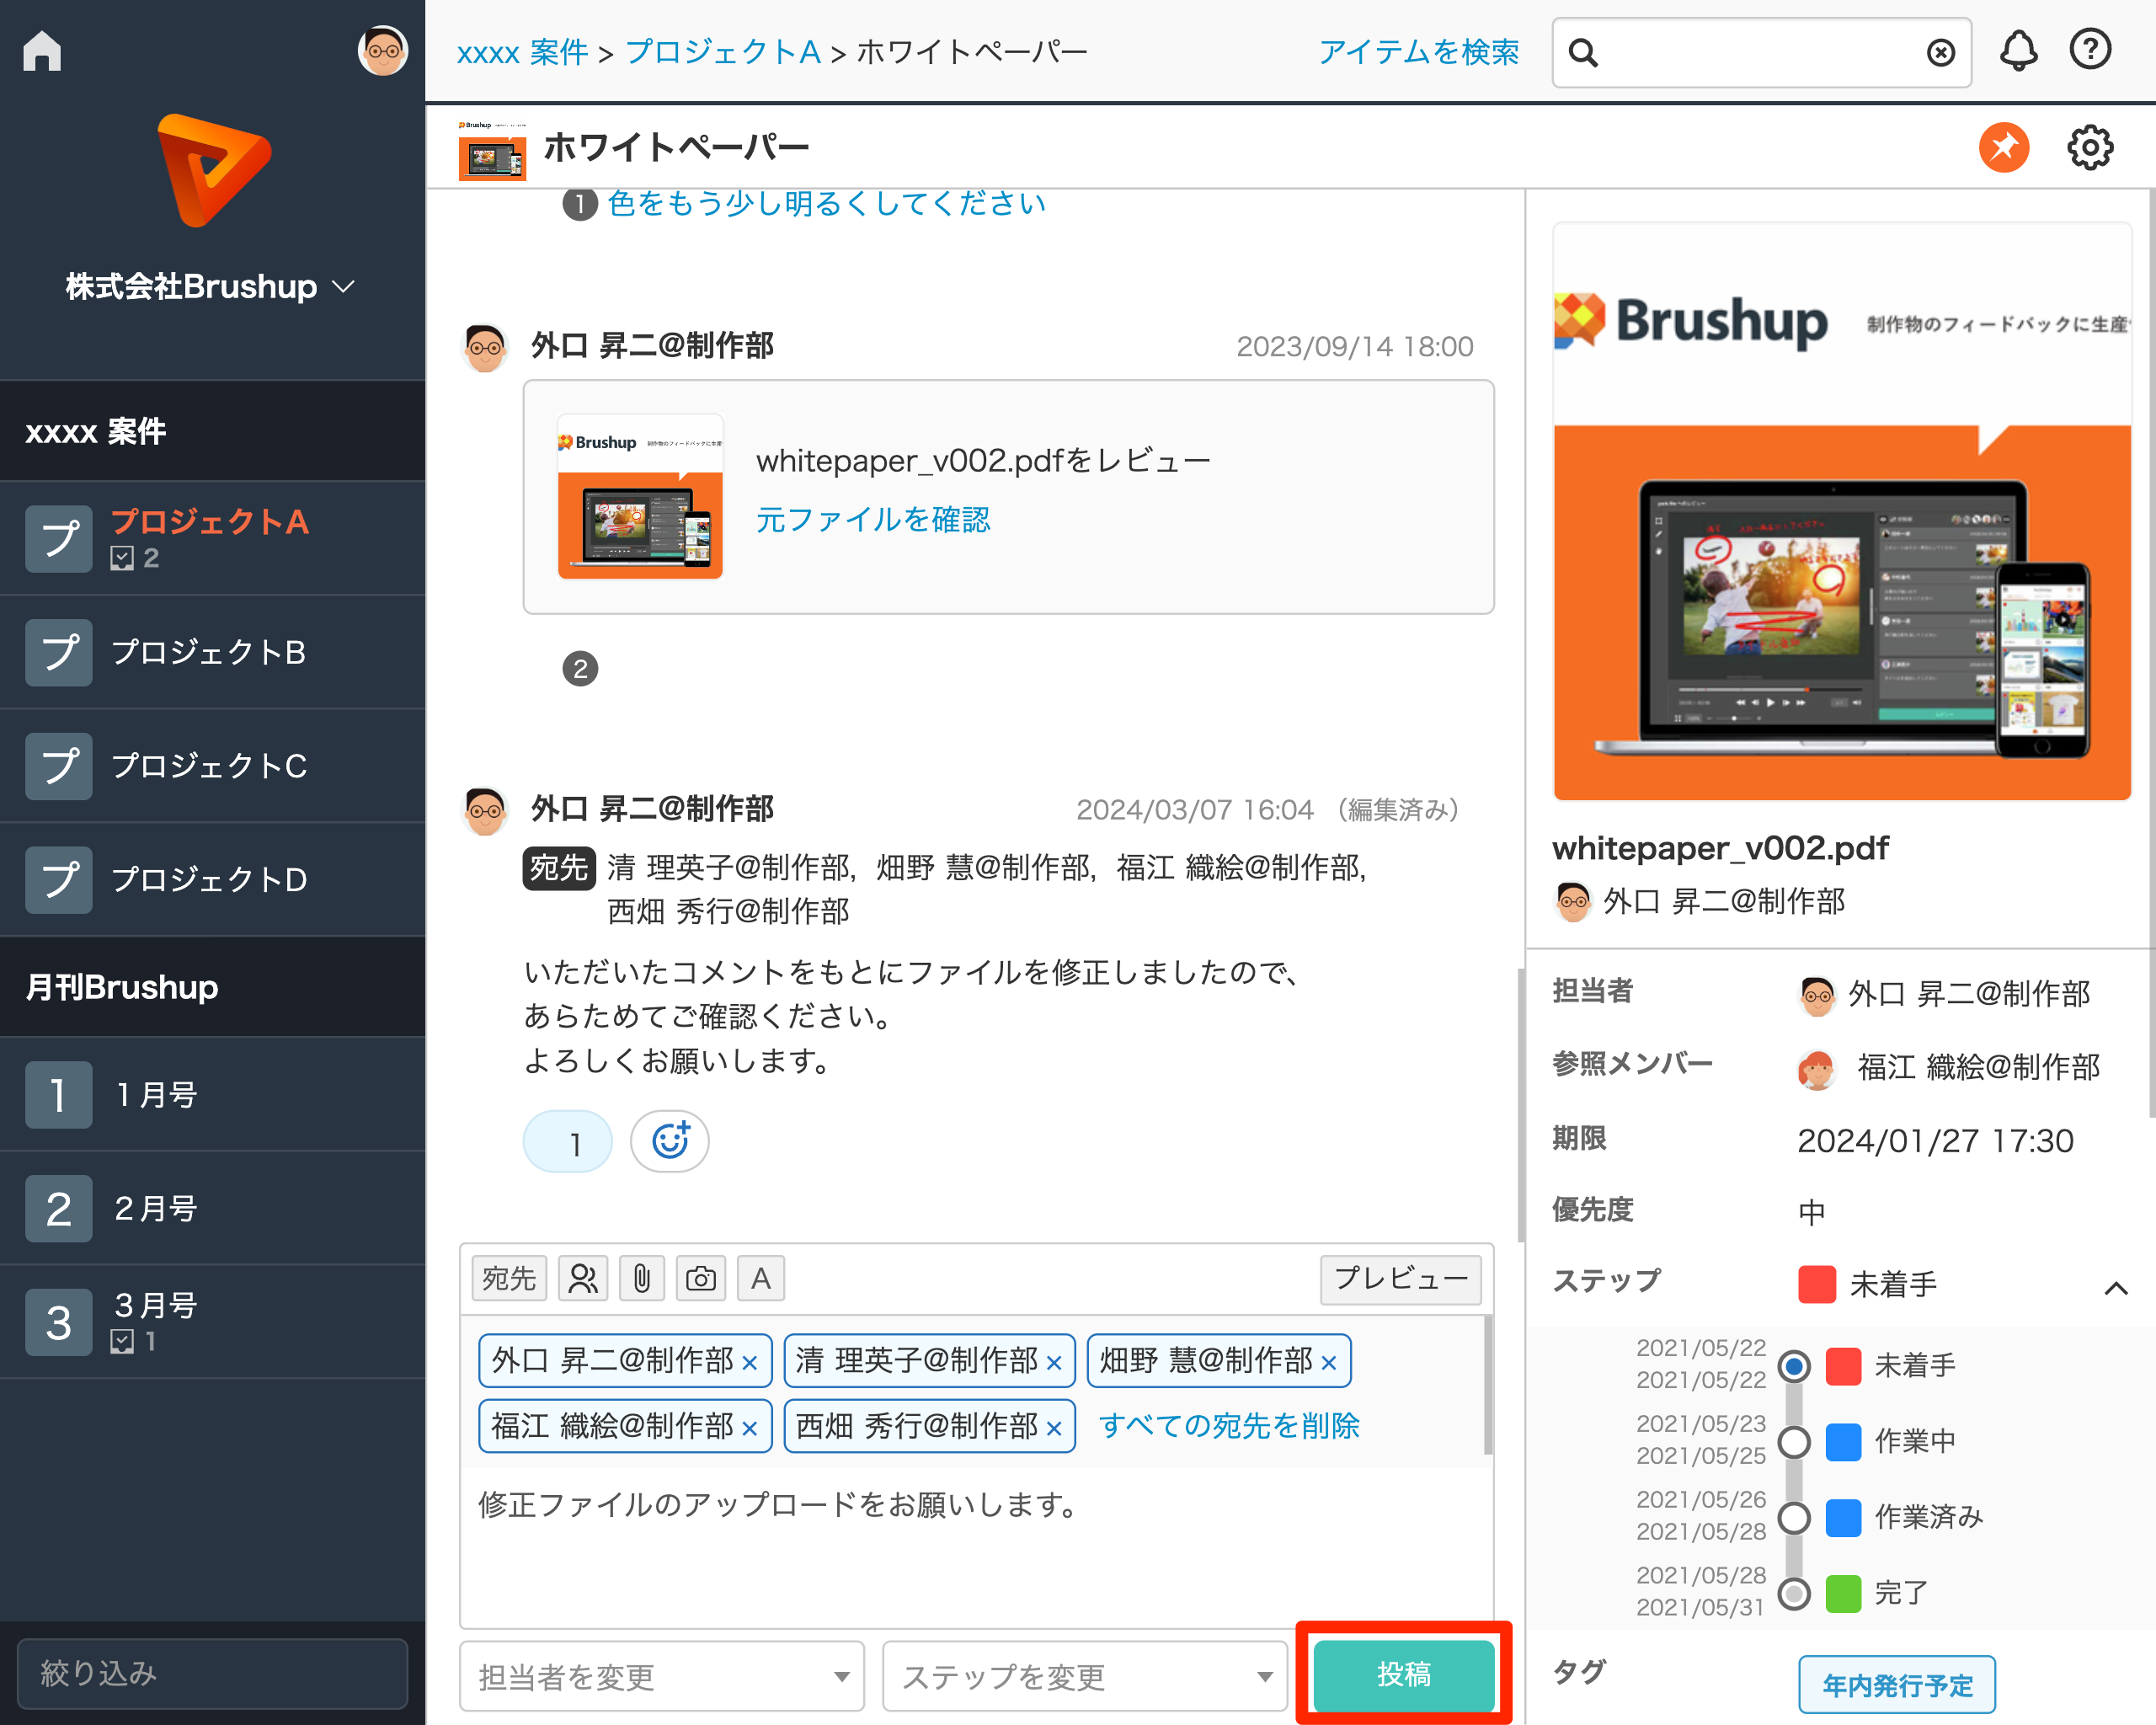Open the 担当者を変更 dropdown

click(x=661, y=1676)
